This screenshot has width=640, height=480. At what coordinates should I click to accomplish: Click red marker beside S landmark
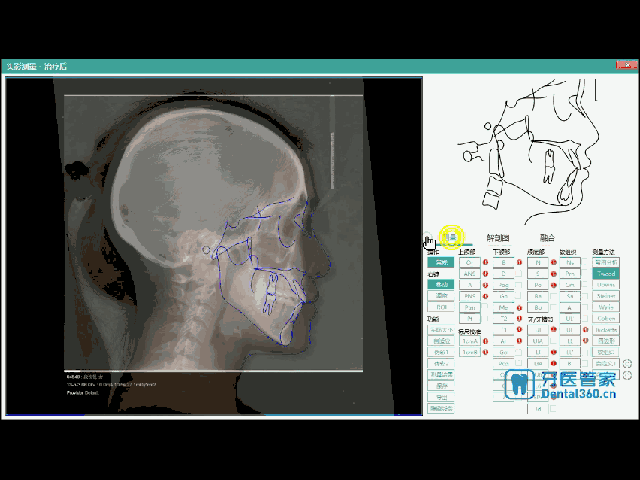pos(554,274)
